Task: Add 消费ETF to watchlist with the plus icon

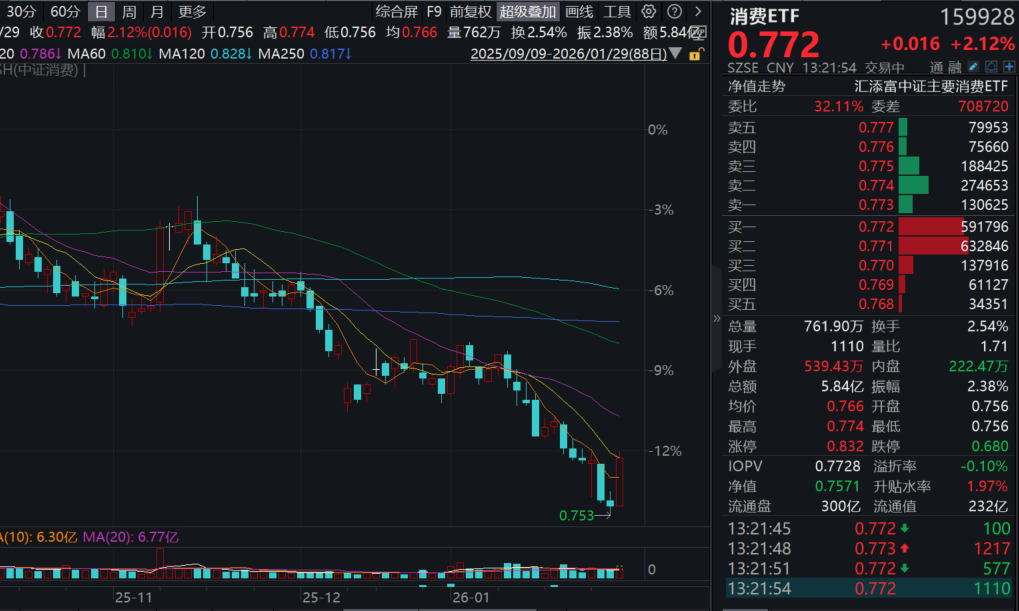Action: (1009, 66)
